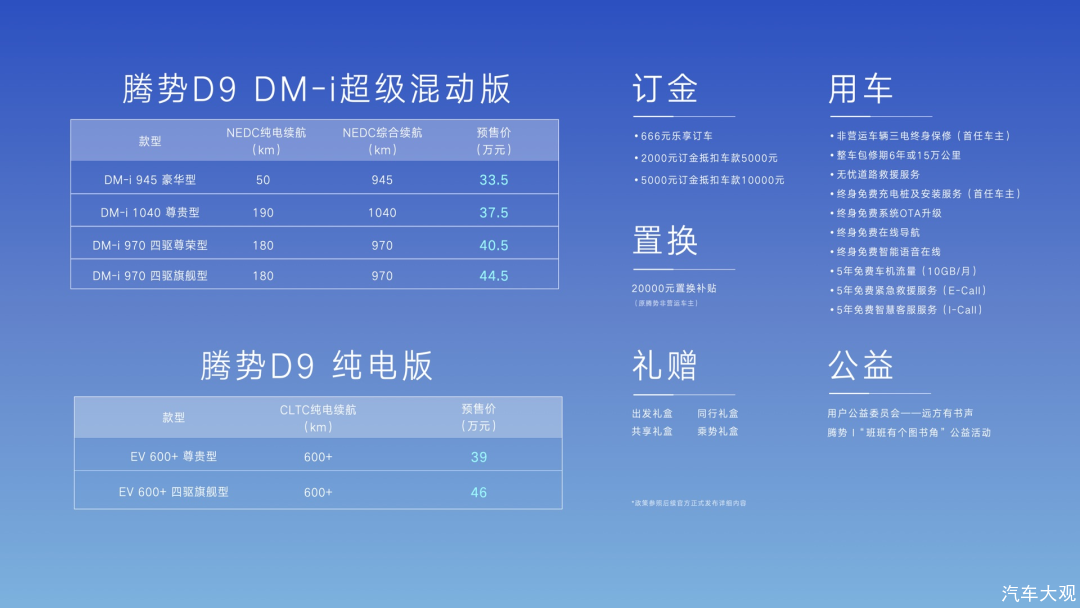Click the 班班有个图书角 公益活动 line
Viewport: 1080px width, 608px height.
[x=909, y=433]
